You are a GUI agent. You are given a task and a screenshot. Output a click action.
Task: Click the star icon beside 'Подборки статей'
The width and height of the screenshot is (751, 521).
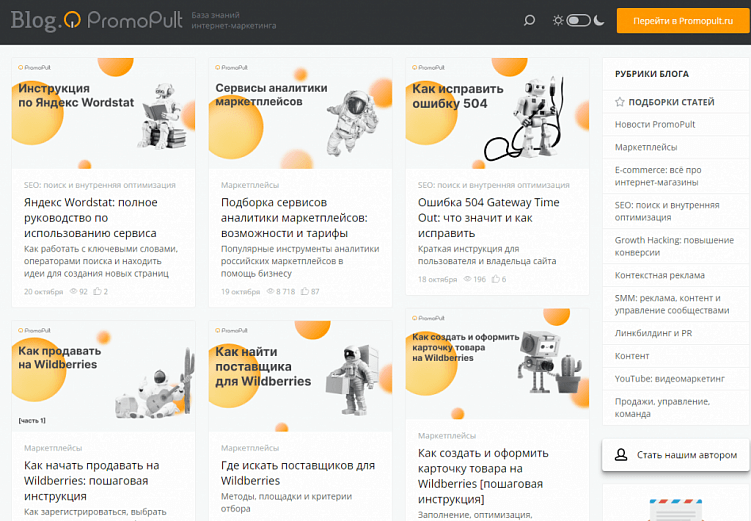(620, 102)
